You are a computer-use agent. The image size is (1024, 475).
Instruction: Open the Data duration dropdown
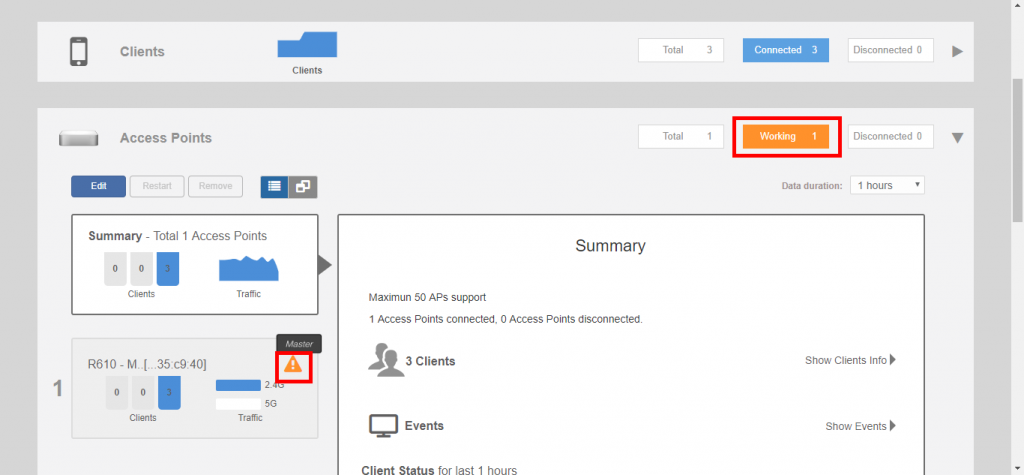click(x=887, y=185)
